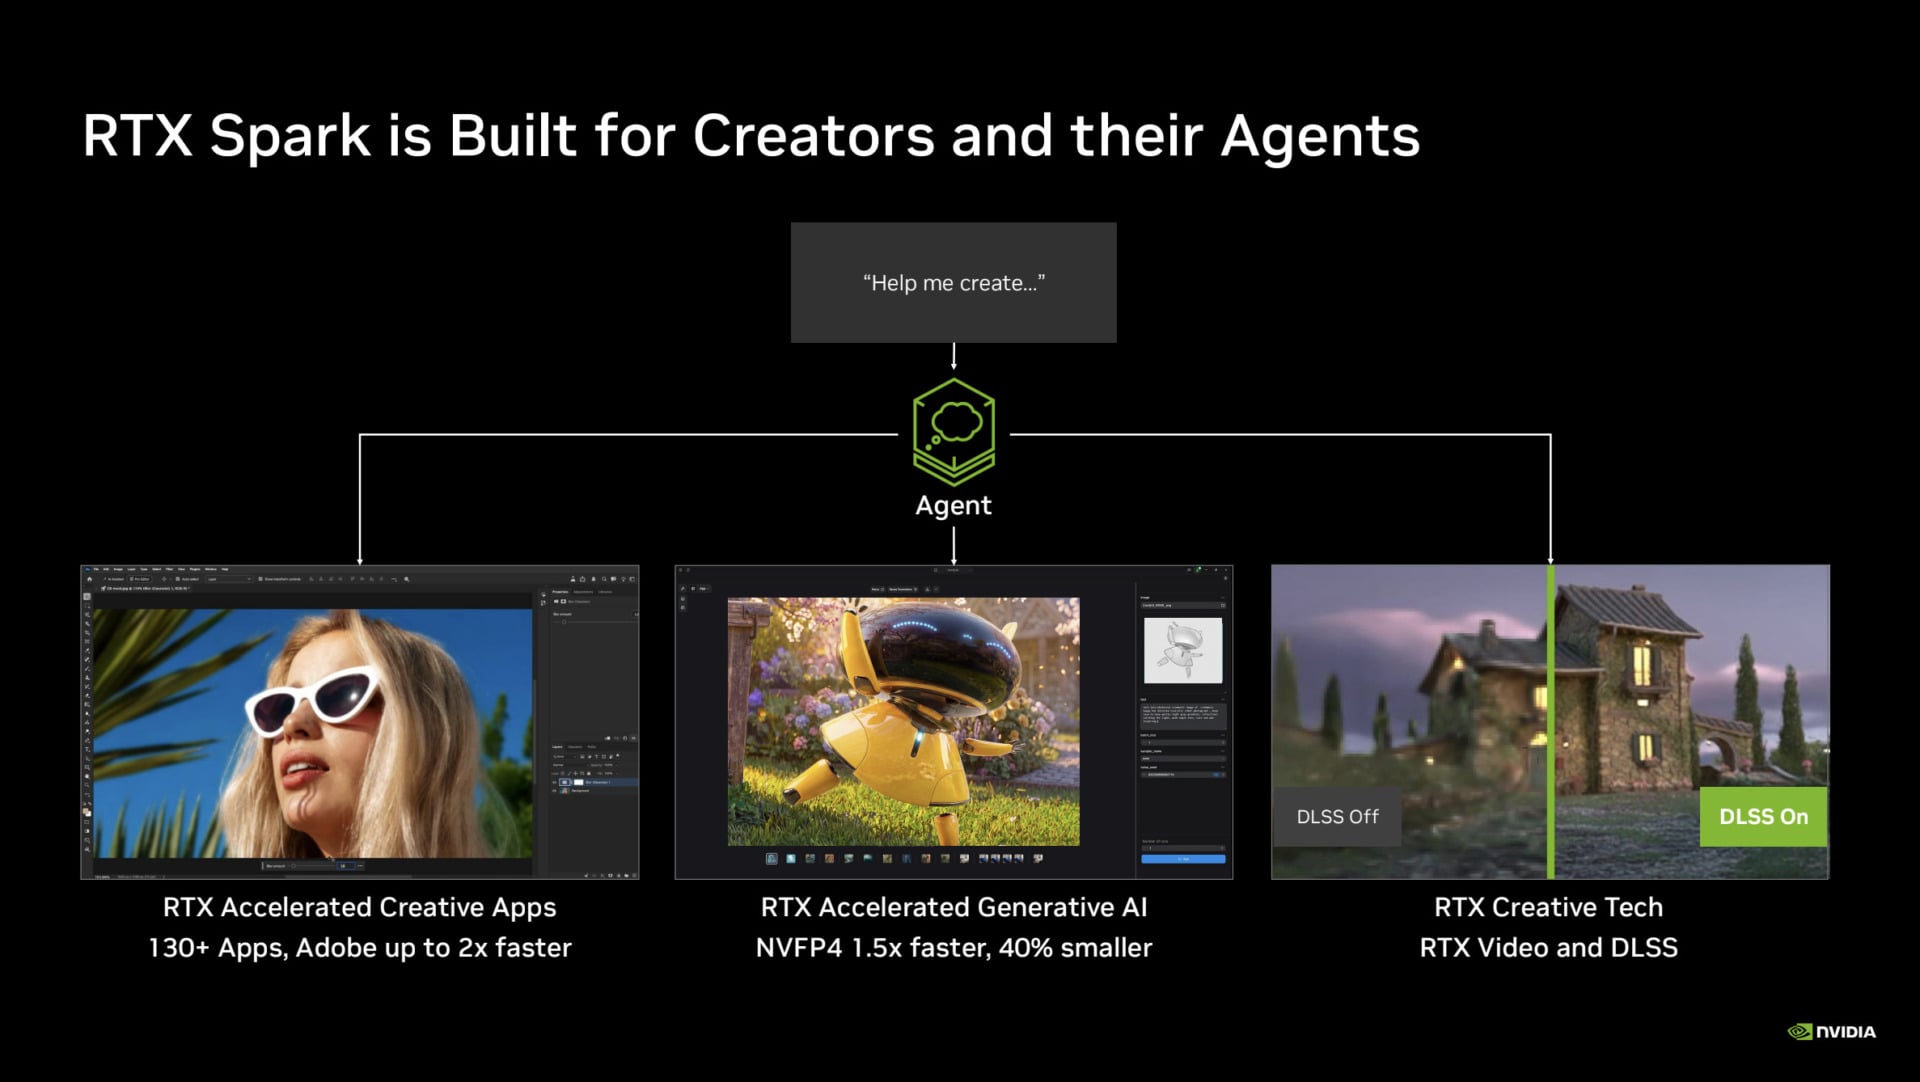
Task: Click the blue run button in the generative AI app
Action: [1183, 859]
